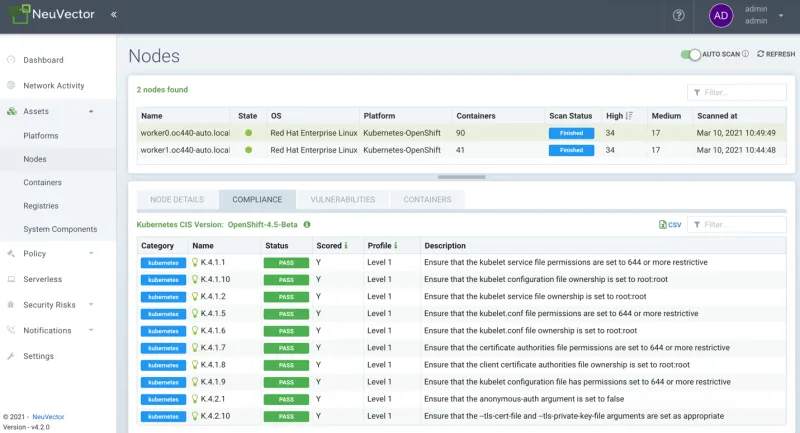The height and width of the screenshot is (433, 800).
Task: Toggle the Auto Scan switch
Action: pos(690,54)
